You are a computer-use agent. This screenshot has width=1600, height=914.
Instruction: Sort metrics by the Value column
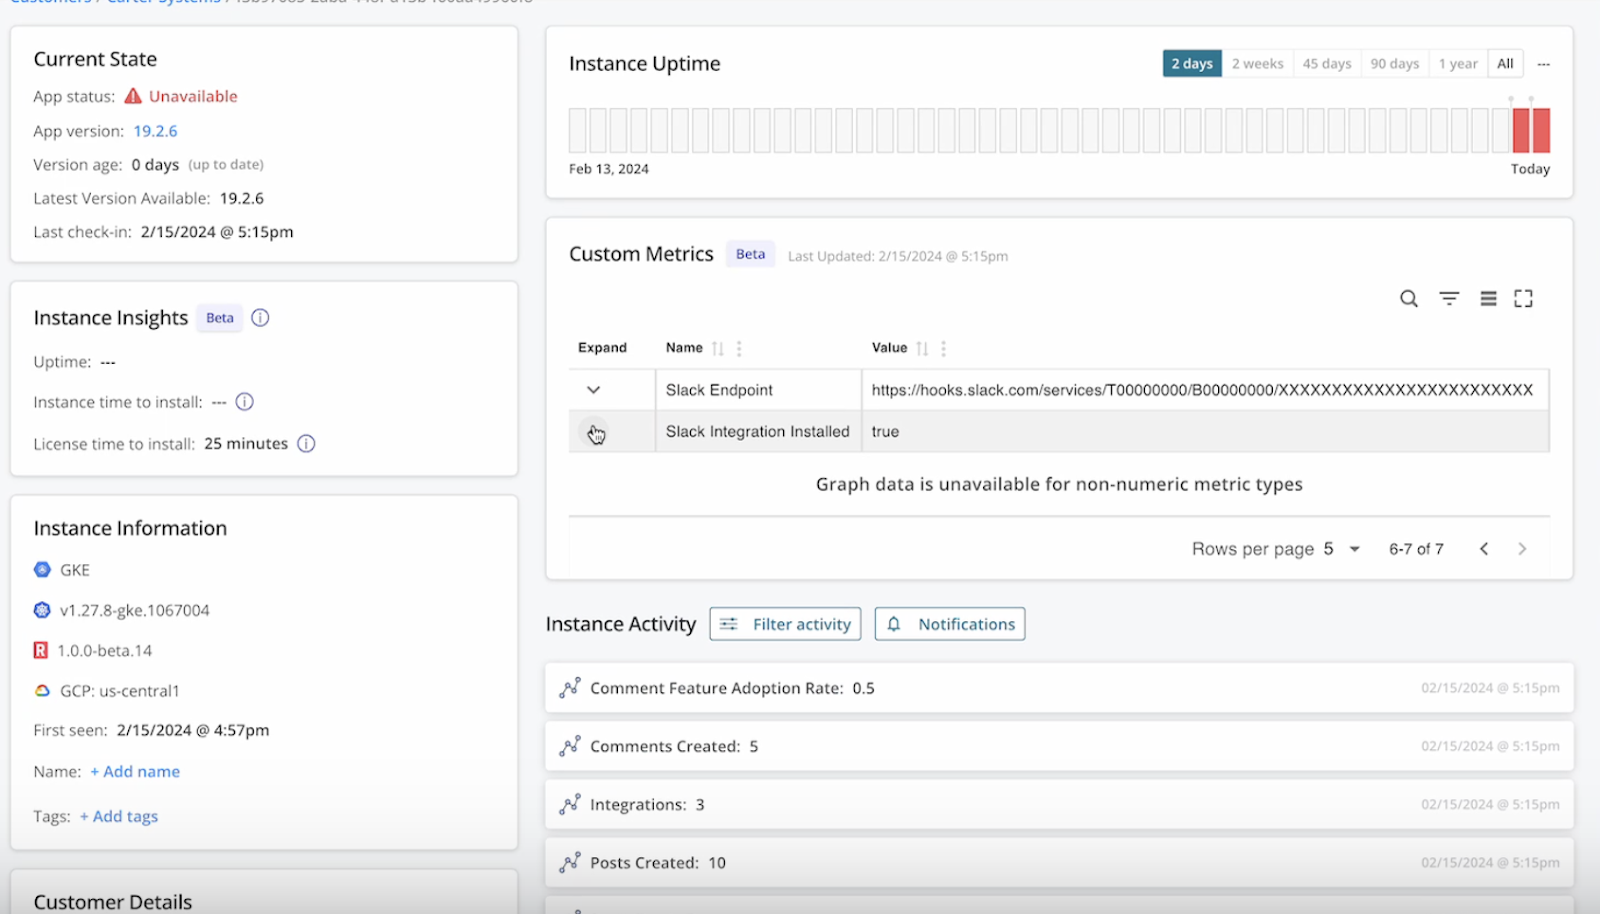click(x=920, y=348)
